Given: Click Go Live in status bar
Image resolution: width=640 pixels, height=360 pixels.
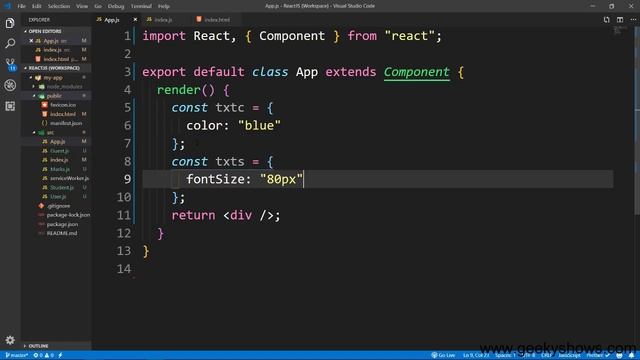Looking at the screenshot, I should point(443,356).
